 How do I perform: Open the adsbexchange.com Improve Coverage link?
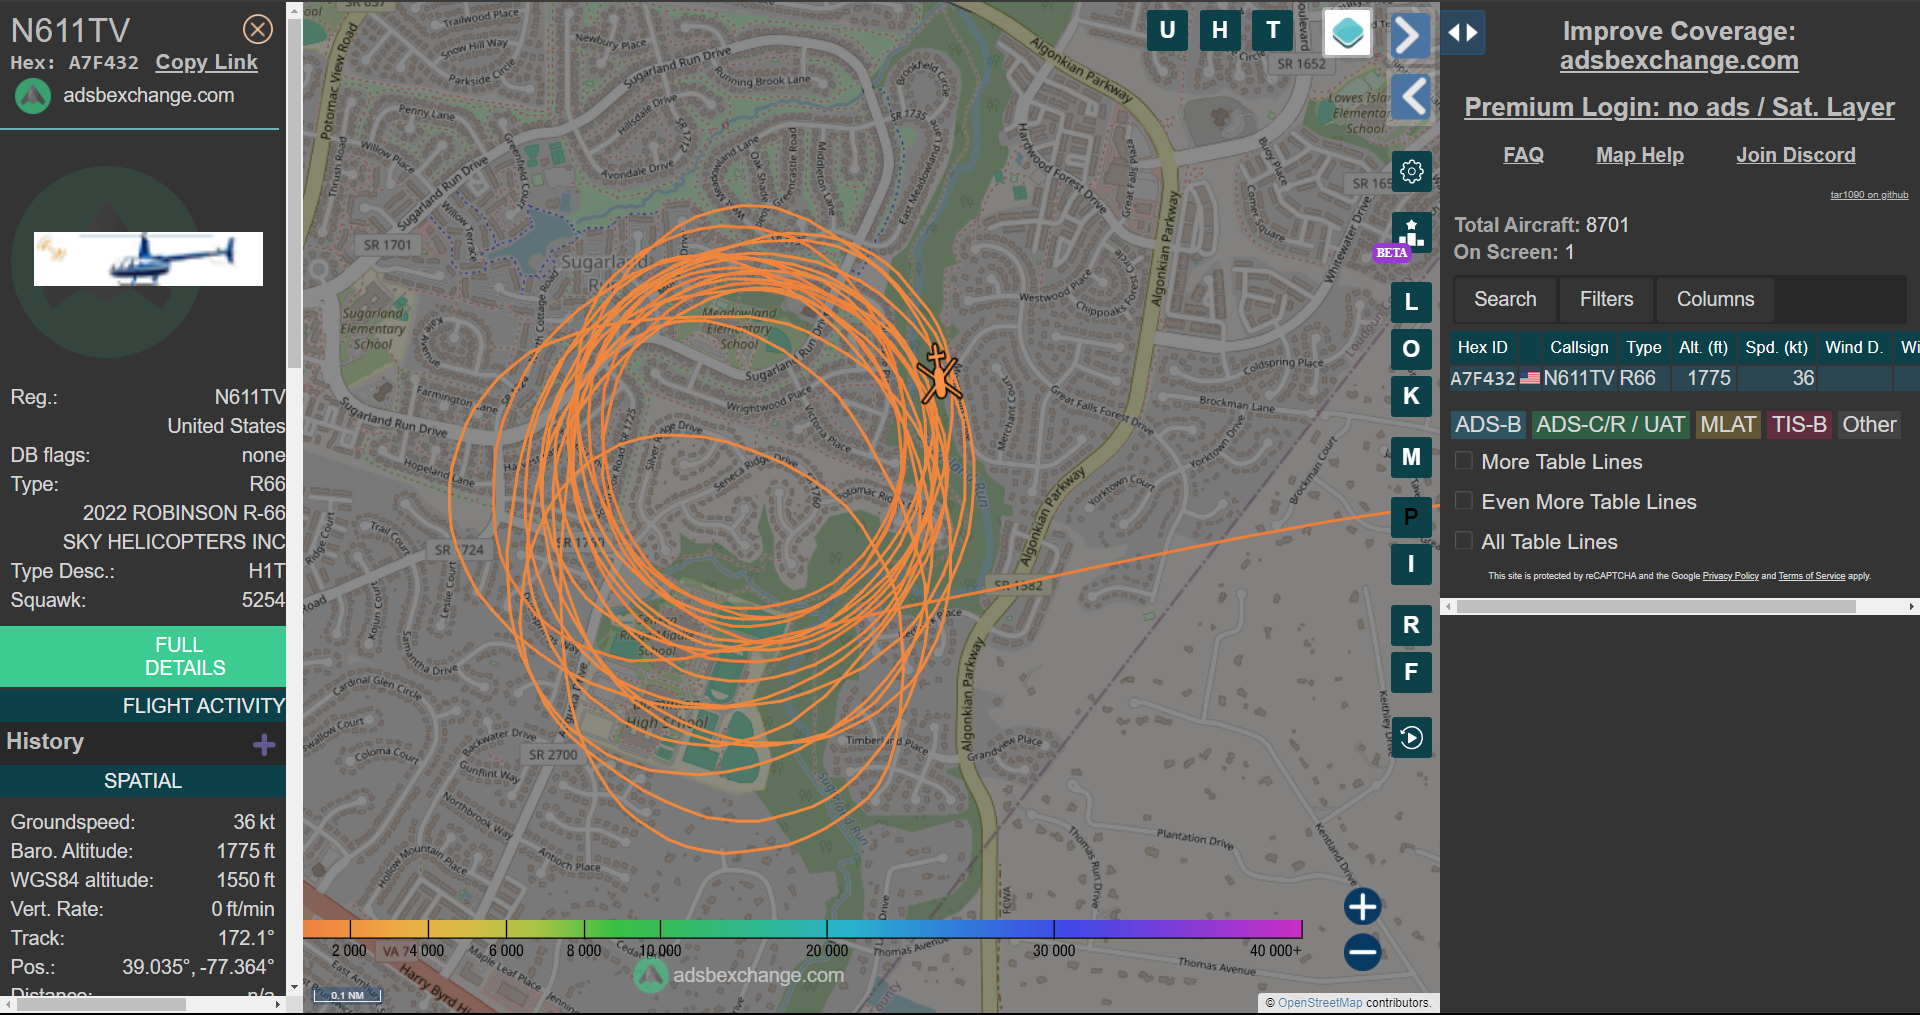point(1679,61)
